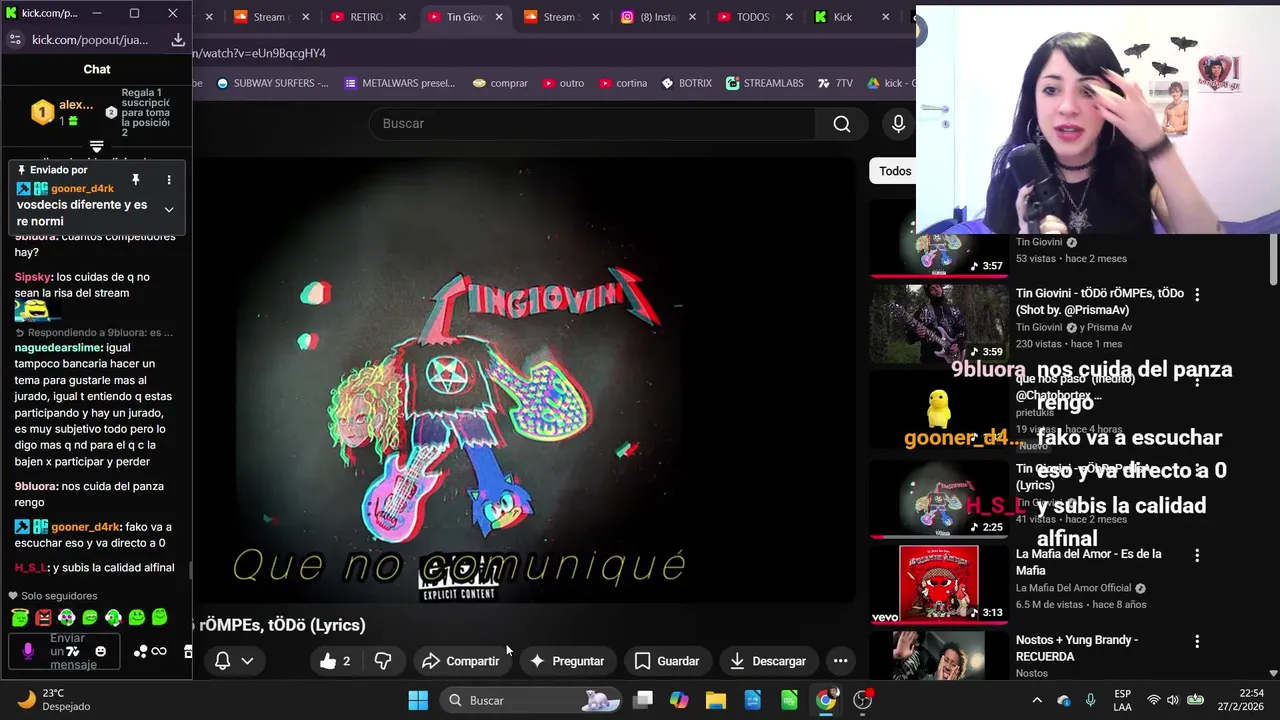Open site info icon in Kick popout address bar

14,40
